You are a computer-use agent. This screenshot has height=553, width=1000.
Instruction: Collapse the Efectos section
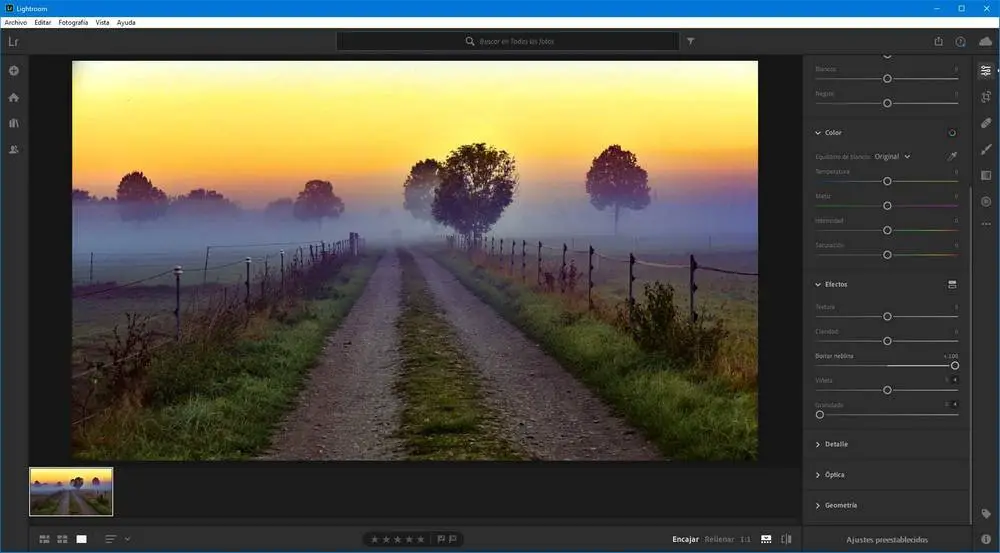[x=818, y=284]
